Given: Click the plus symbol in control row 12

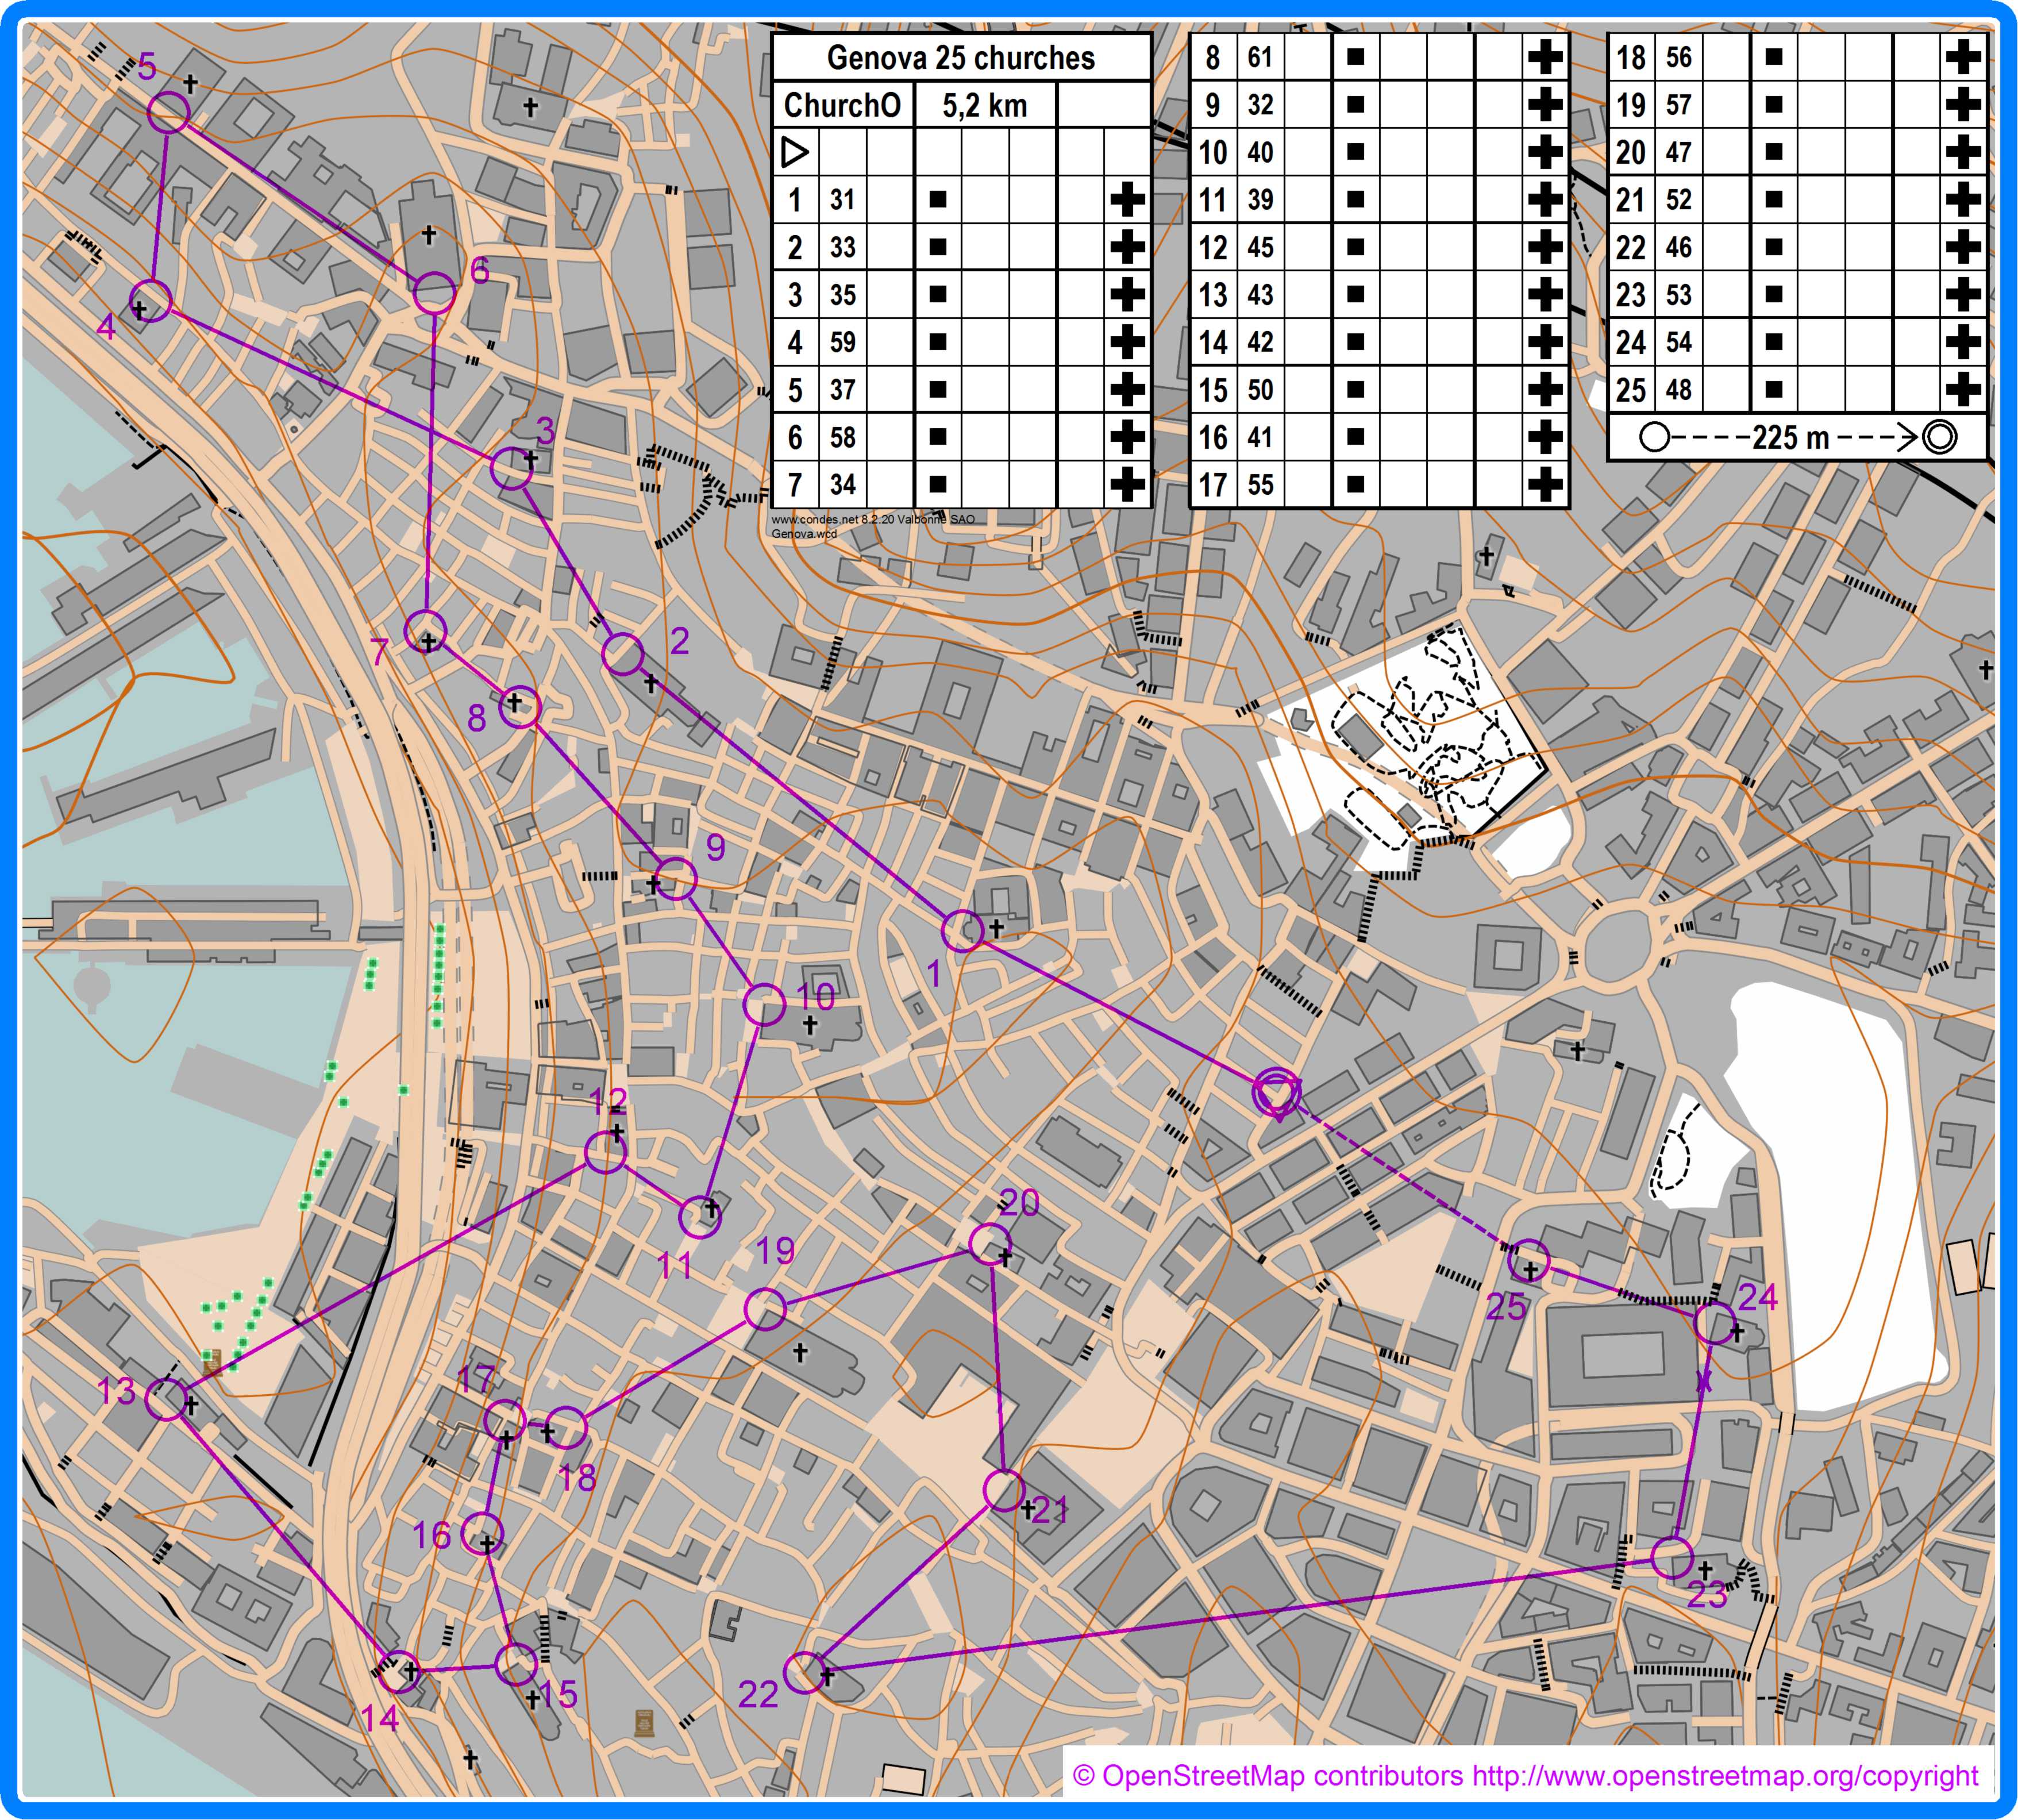Looking at the screenshot, I should pos(1546,247).
